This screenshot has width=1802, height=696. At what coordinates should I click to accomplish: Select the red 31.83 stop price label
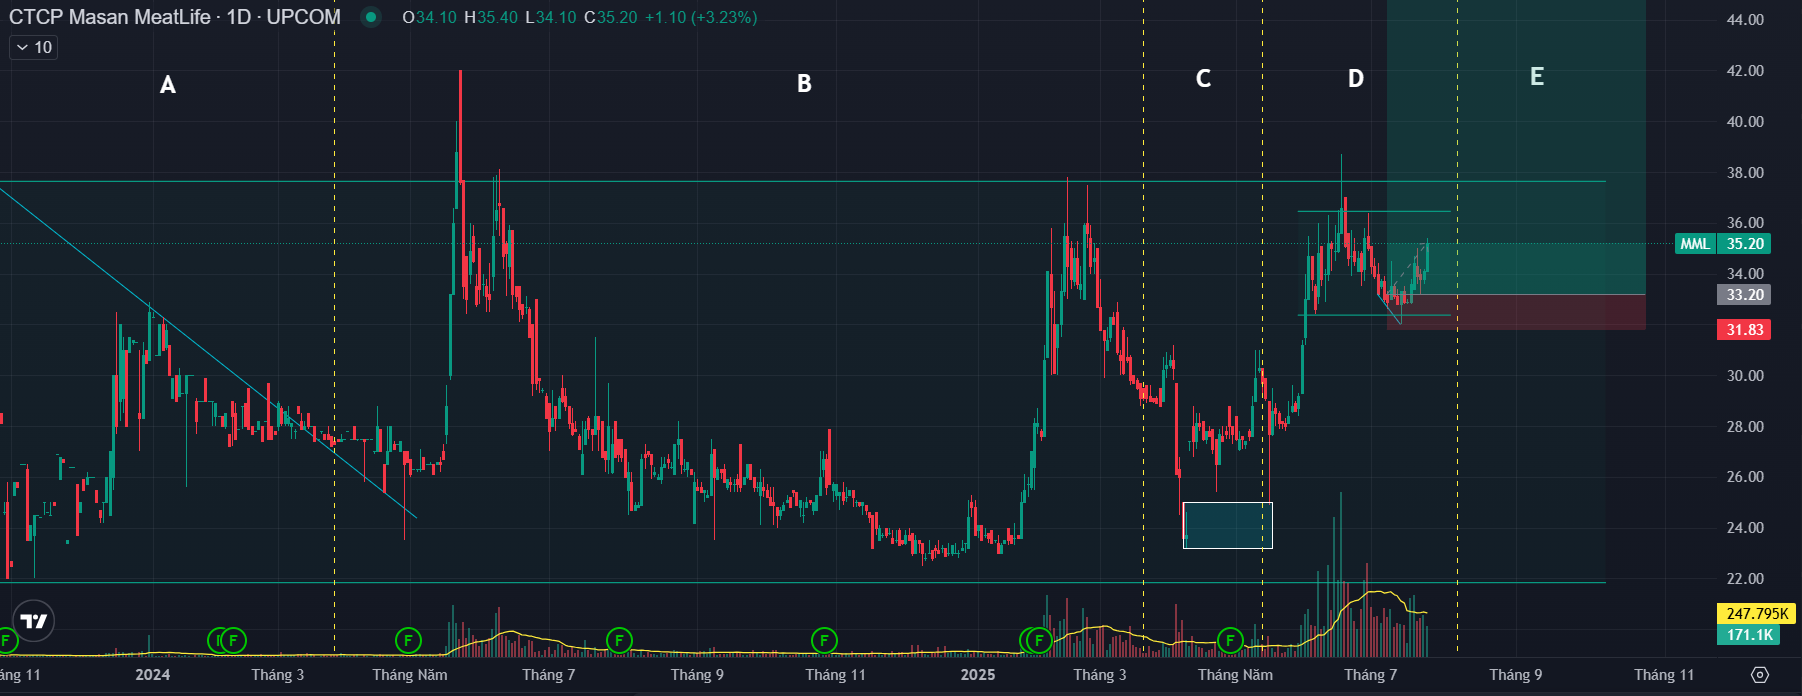click(1745, 330)
